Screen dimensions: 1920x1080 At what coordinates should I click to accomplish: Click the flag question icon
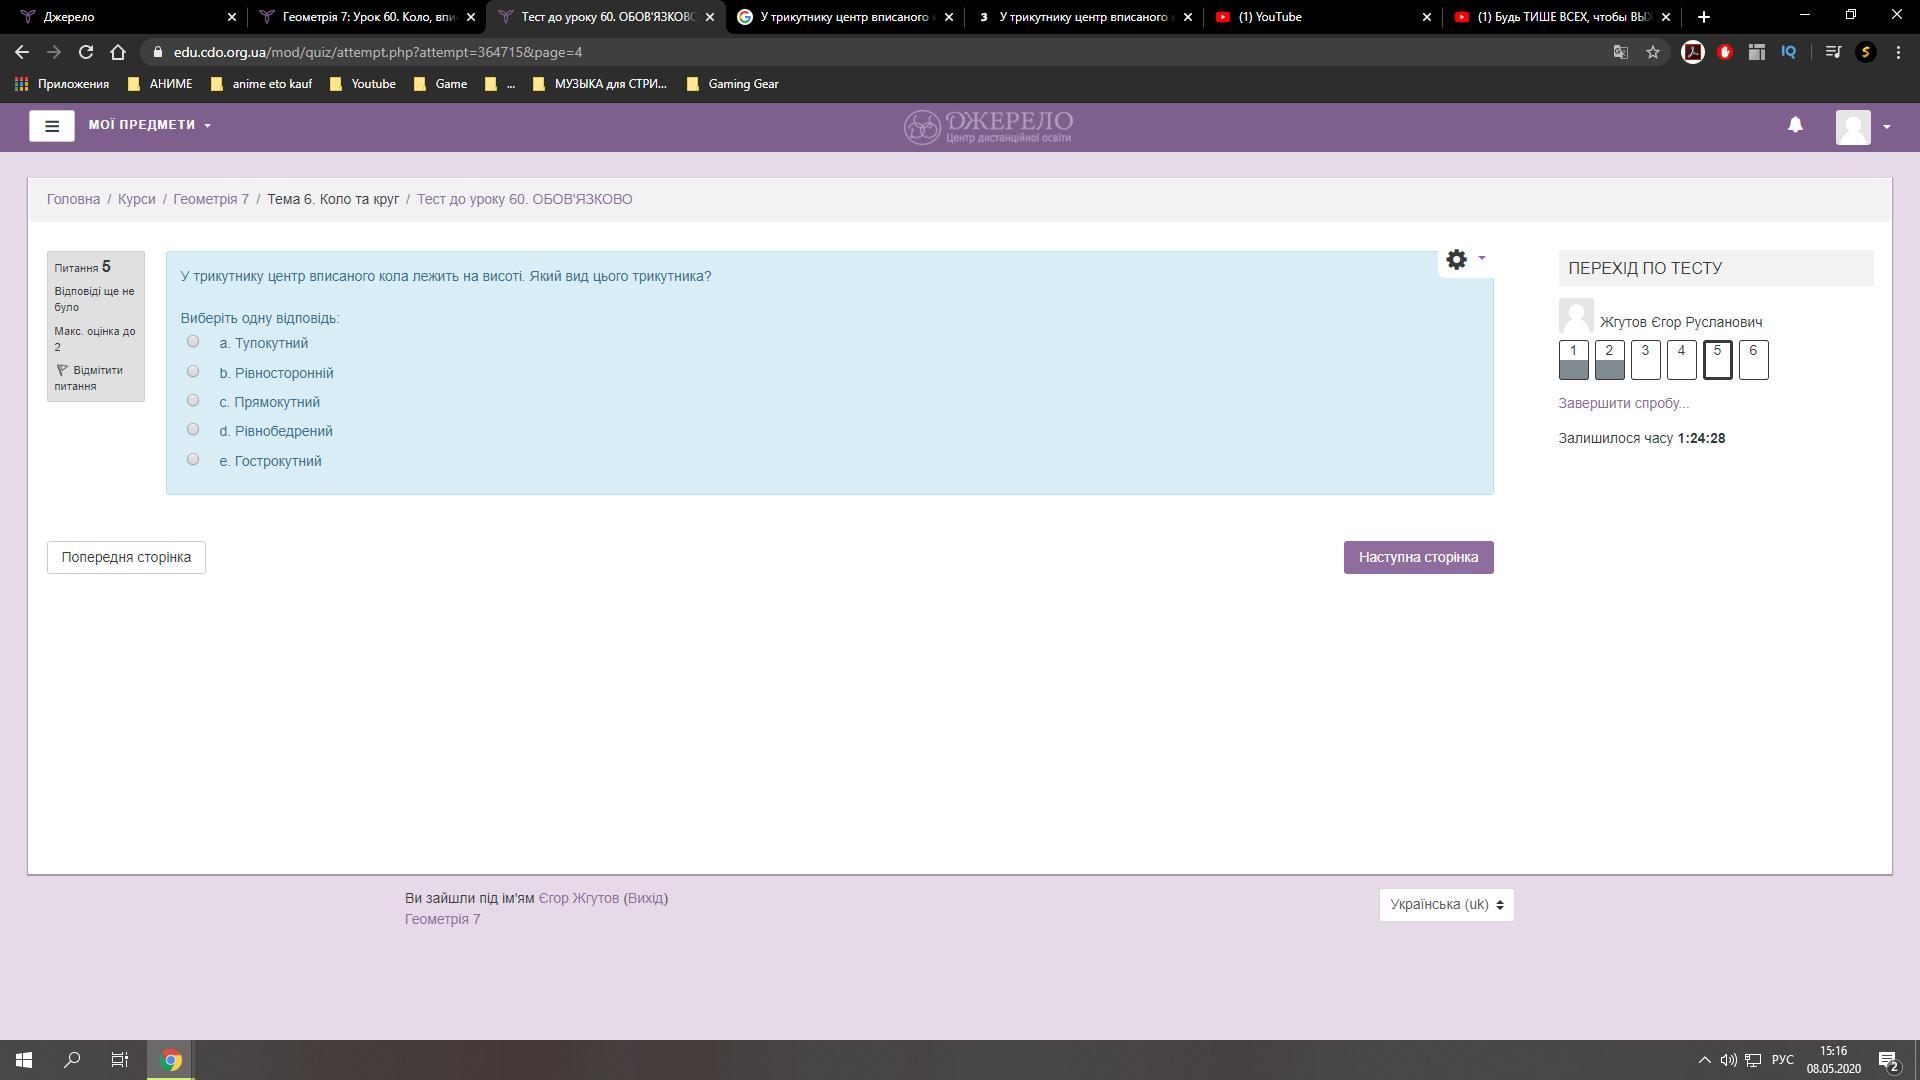pyautogui.click(x=62, y=371)
